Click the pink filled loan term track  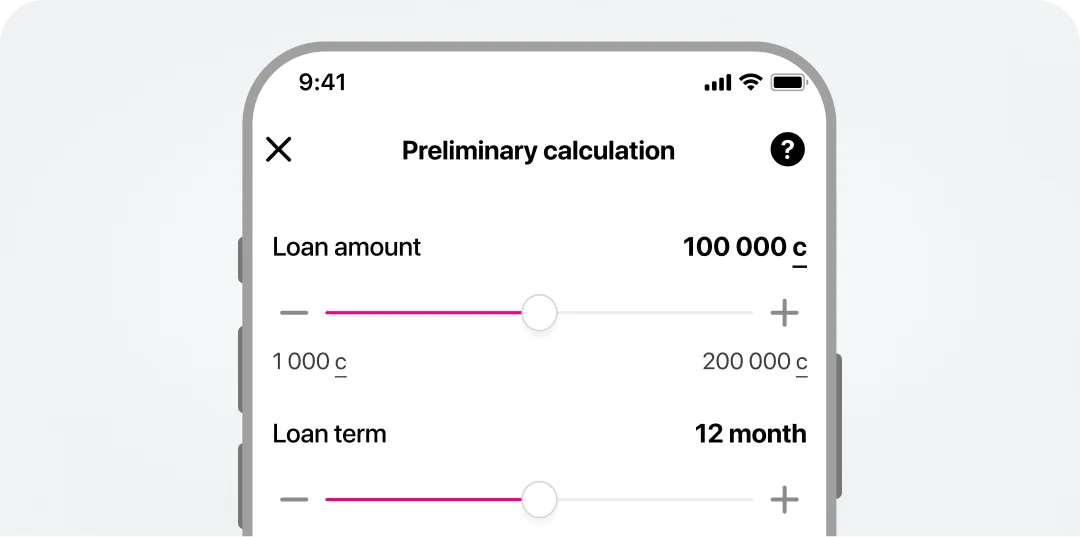422,499
